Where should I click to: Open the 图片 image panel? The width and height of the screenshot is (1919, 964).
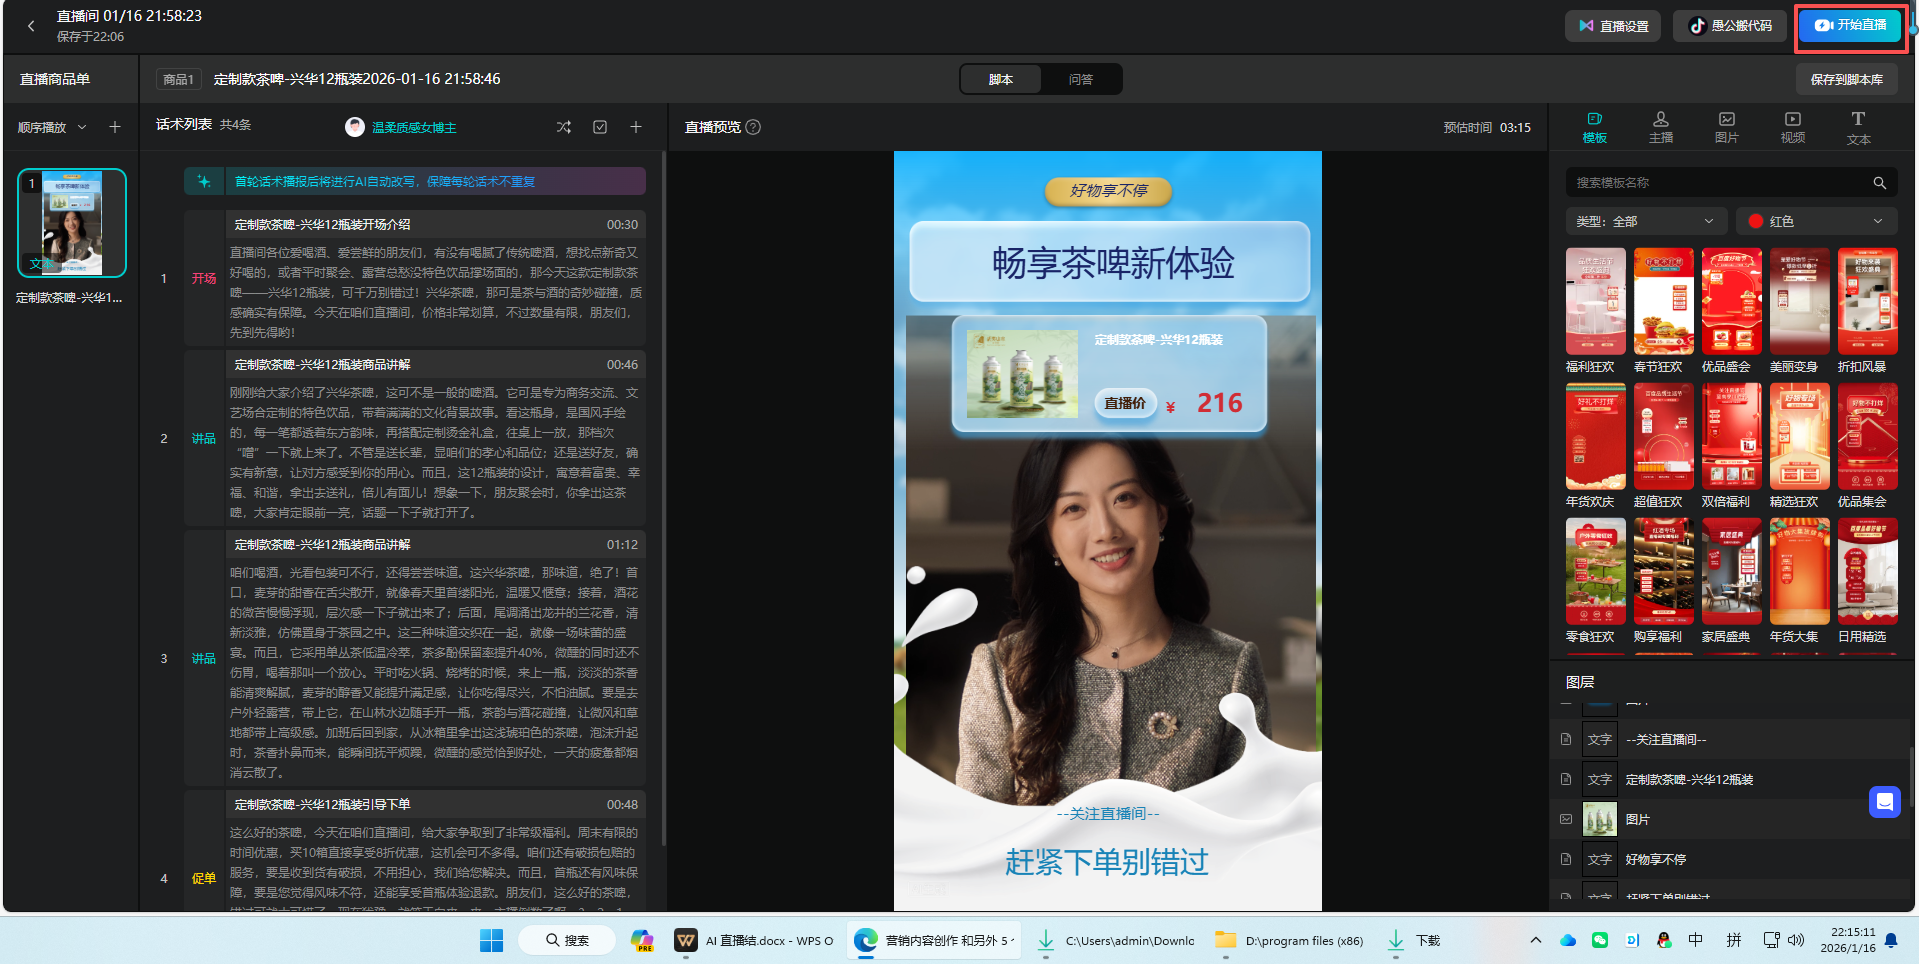[x=1726, y=127]
